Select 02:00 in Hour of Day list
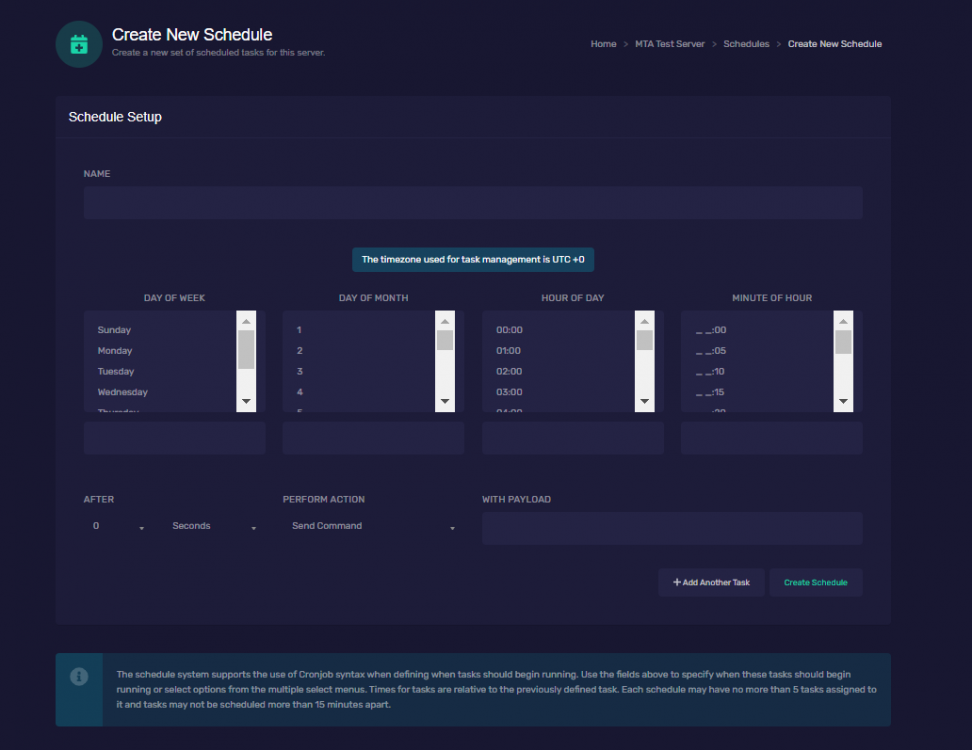The height and width of the screenshot is (750, 972). 509,371
